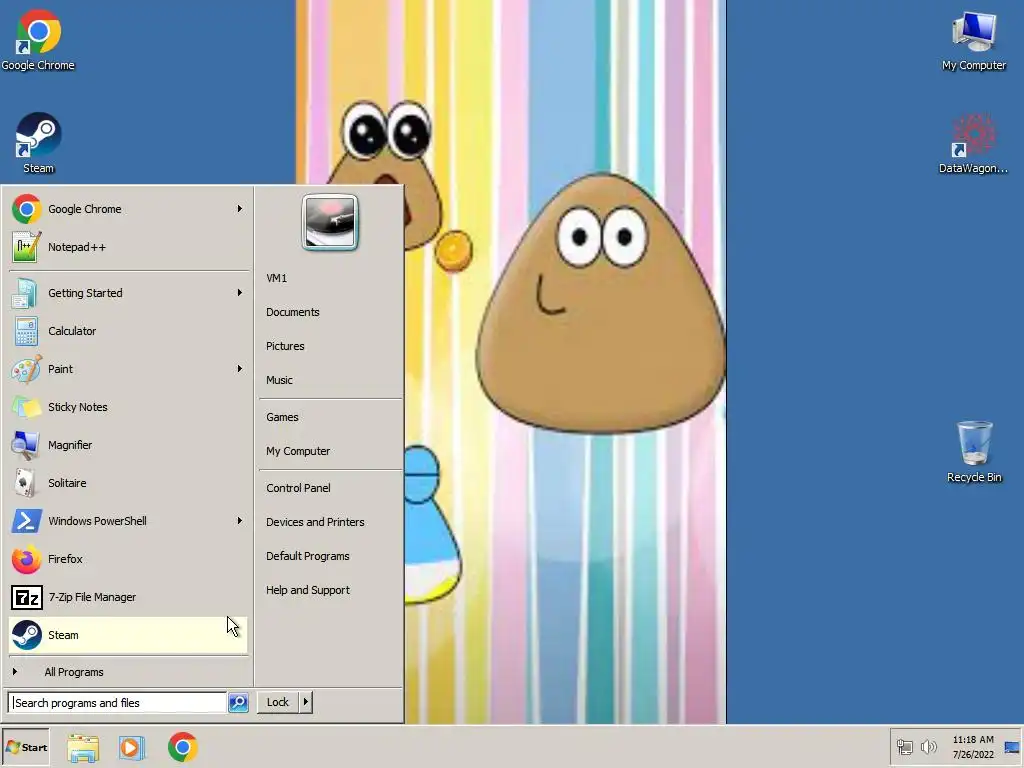Open Calculator from the Start menu

coord(128,331)
